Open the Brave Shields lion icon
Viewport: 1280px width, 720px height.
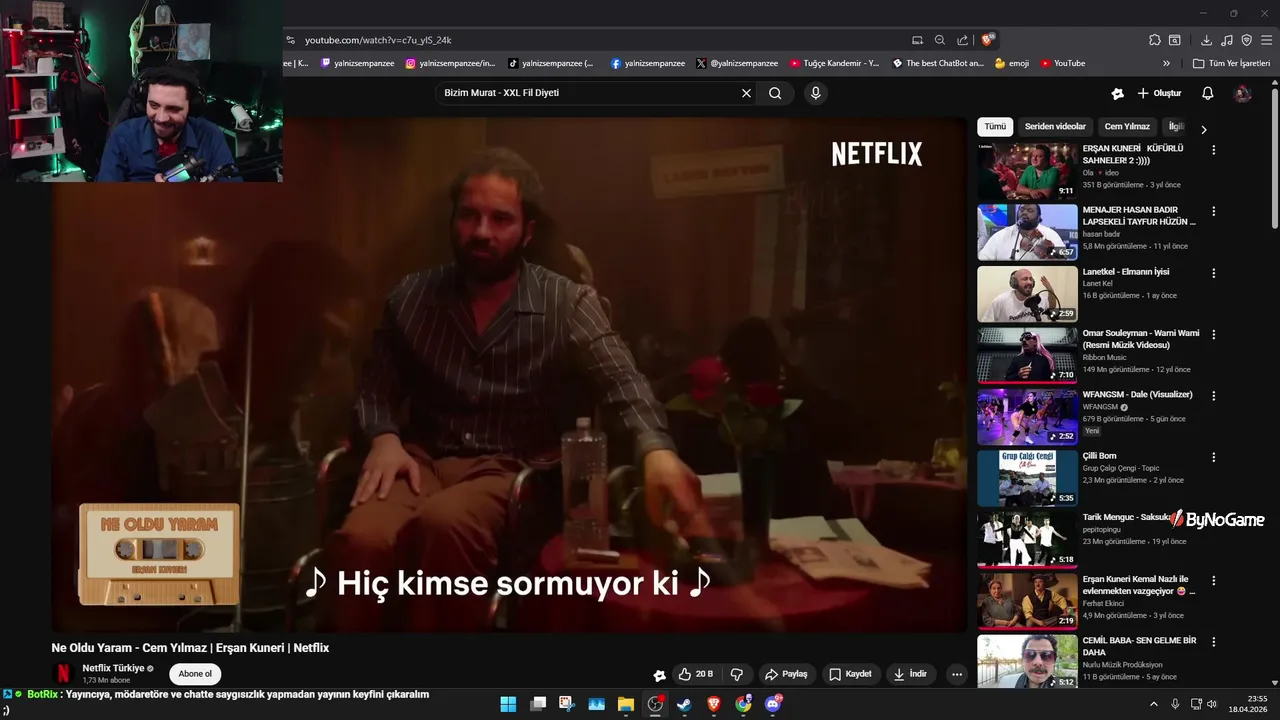[988, 40]
